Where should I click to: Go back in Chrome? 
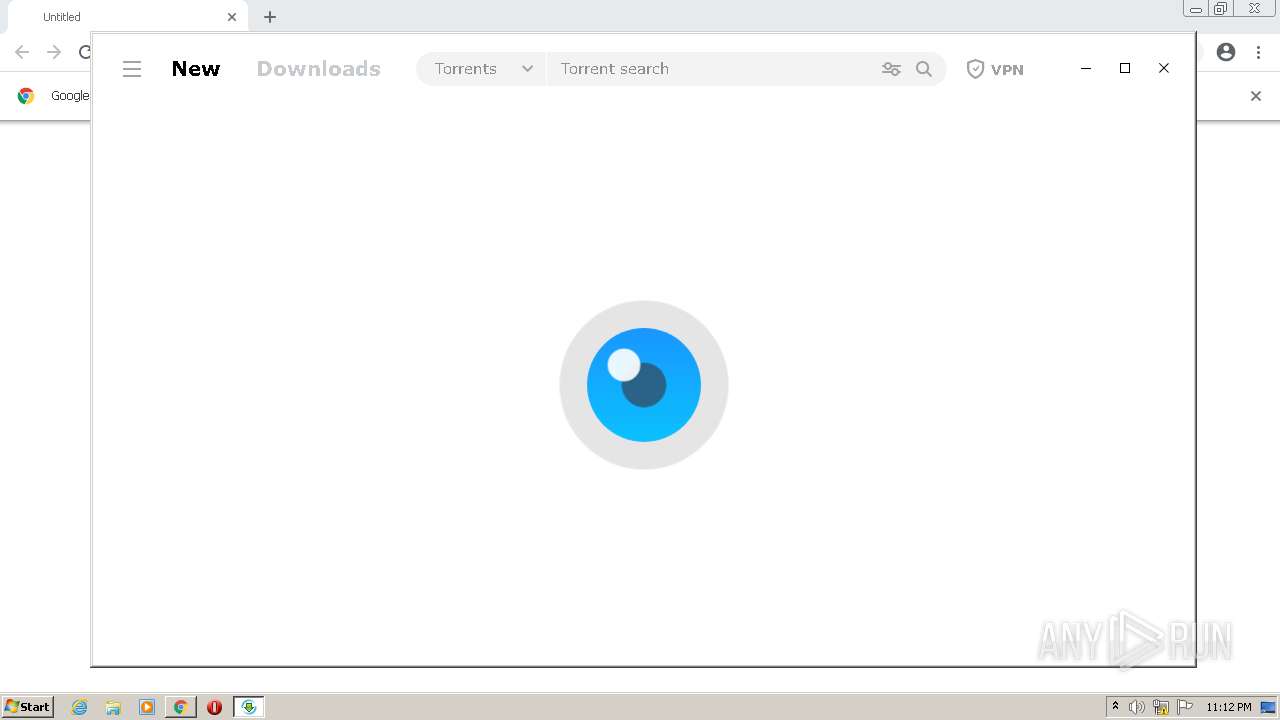tap(22, 52)
